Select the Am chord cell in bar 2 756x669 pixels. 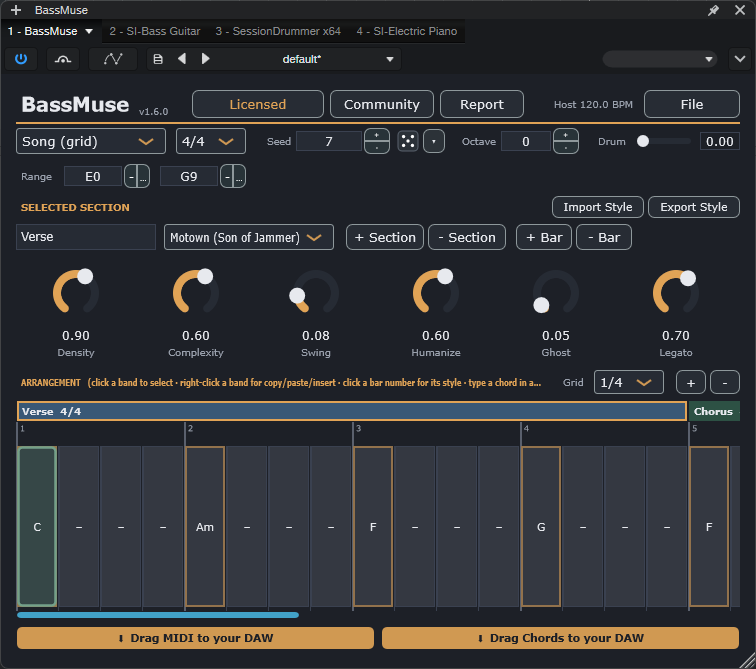point(205,526)
